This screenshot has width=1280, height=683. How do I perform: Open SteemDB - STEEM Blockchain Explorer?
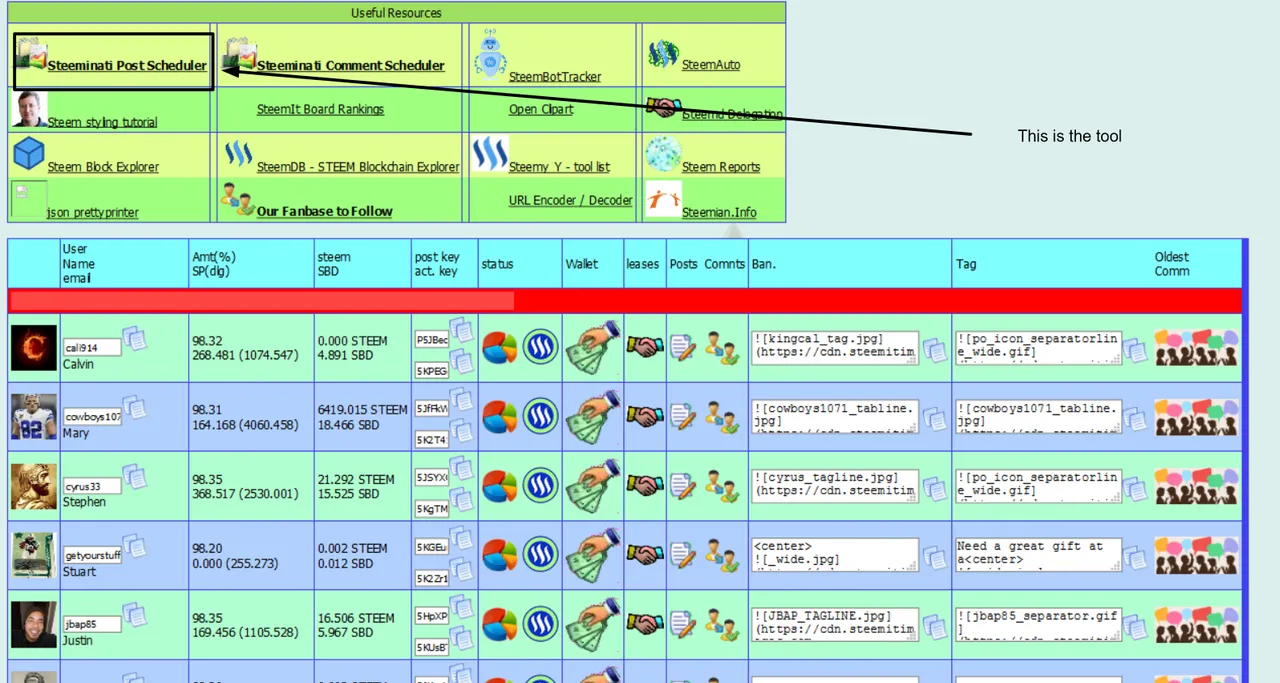(358, 167)
